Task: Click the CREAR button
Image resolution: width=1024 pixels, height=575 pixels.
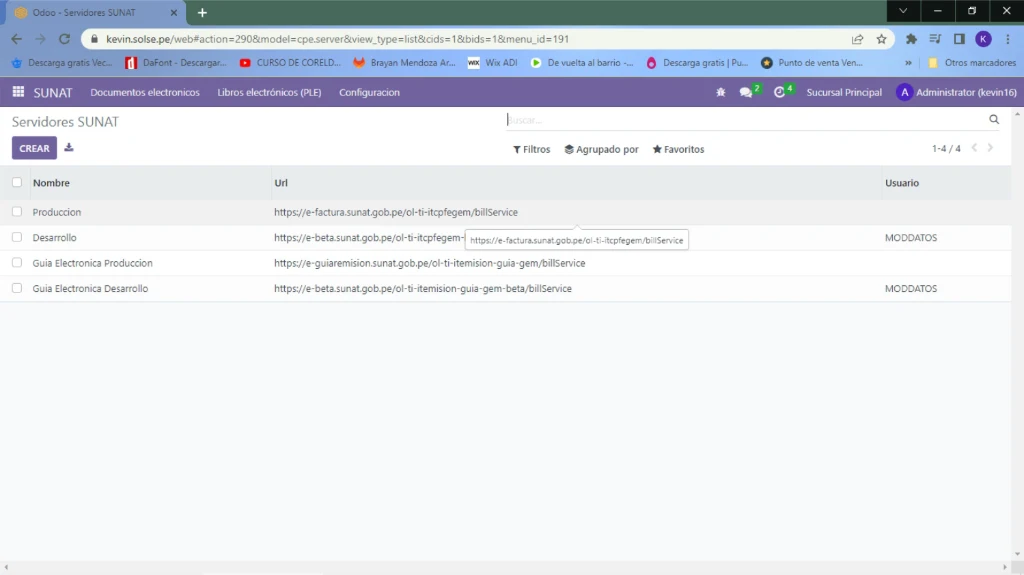Action: (x=34, y=148)
